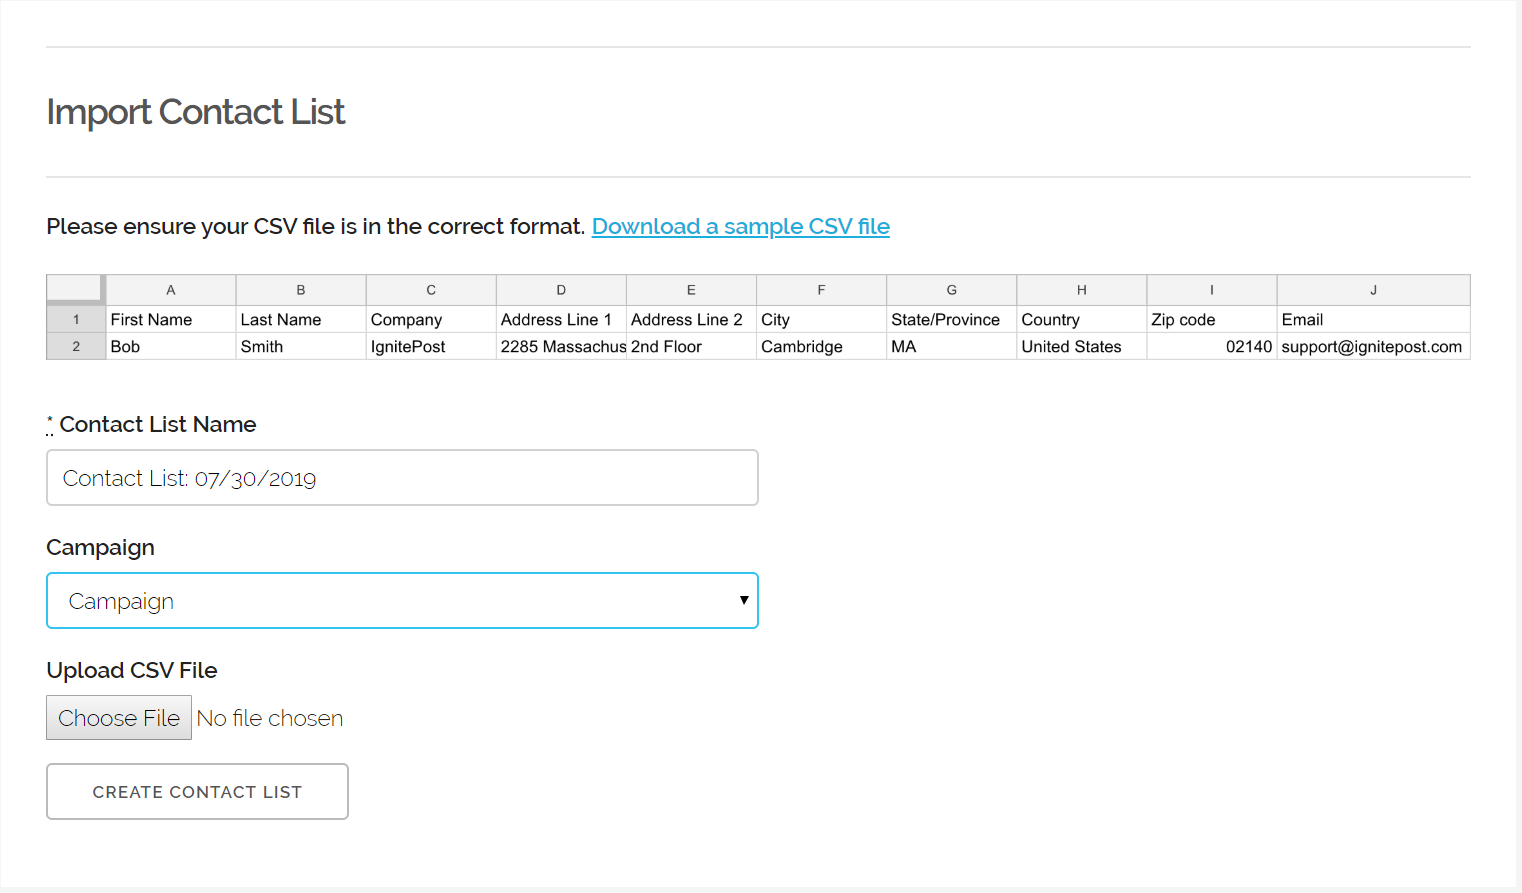Click the Choose File button
Image resolution: width=1522 pixels, height=893 pixels.
point(119,718)
